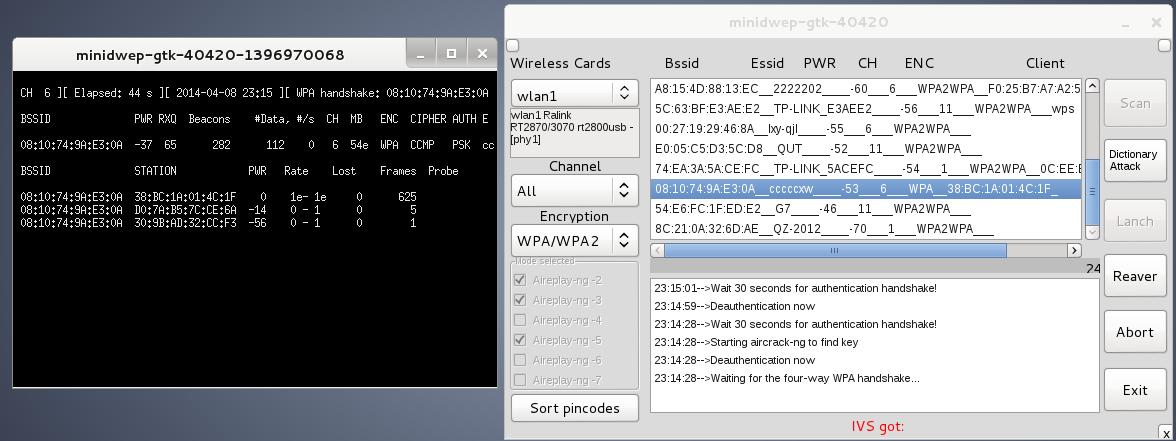Enable the Aireplay-ng -4 checkbox
This screenshot has height=441, width=1176.
(x=518, y=320)
